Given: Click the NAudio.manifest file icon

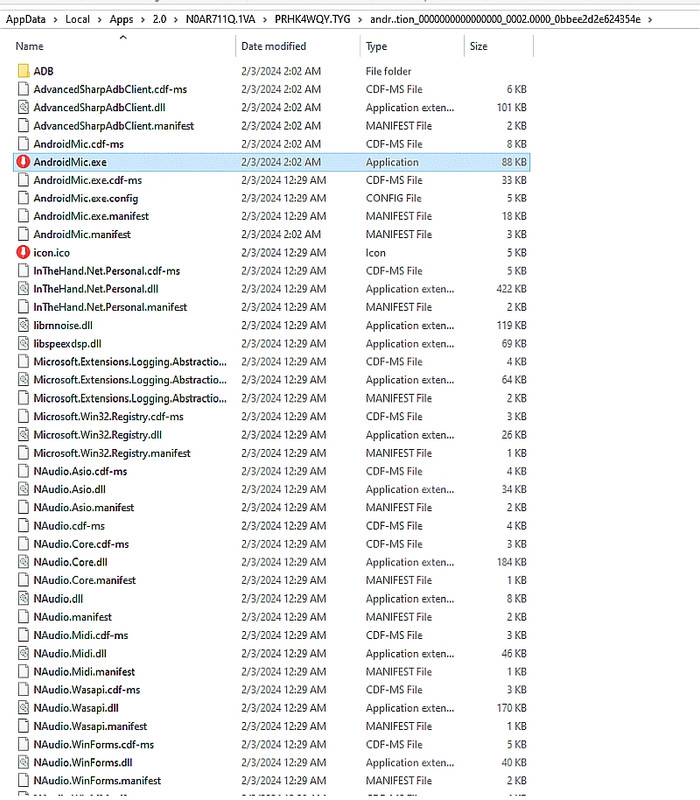Looking at the screenshot, I should (23, 616).
